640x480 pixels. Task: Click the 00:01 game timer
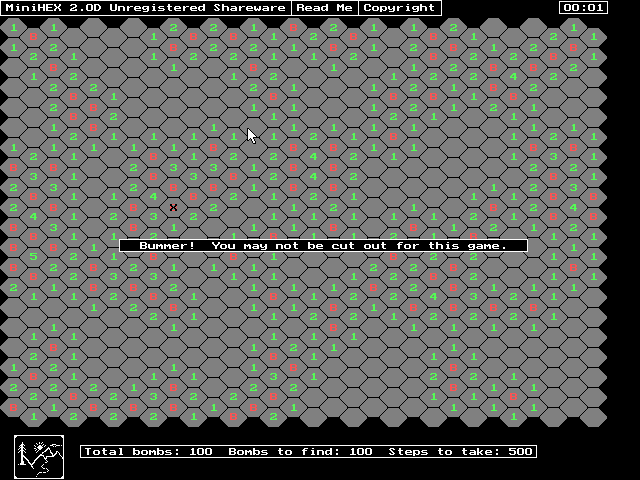click(583, 8)
